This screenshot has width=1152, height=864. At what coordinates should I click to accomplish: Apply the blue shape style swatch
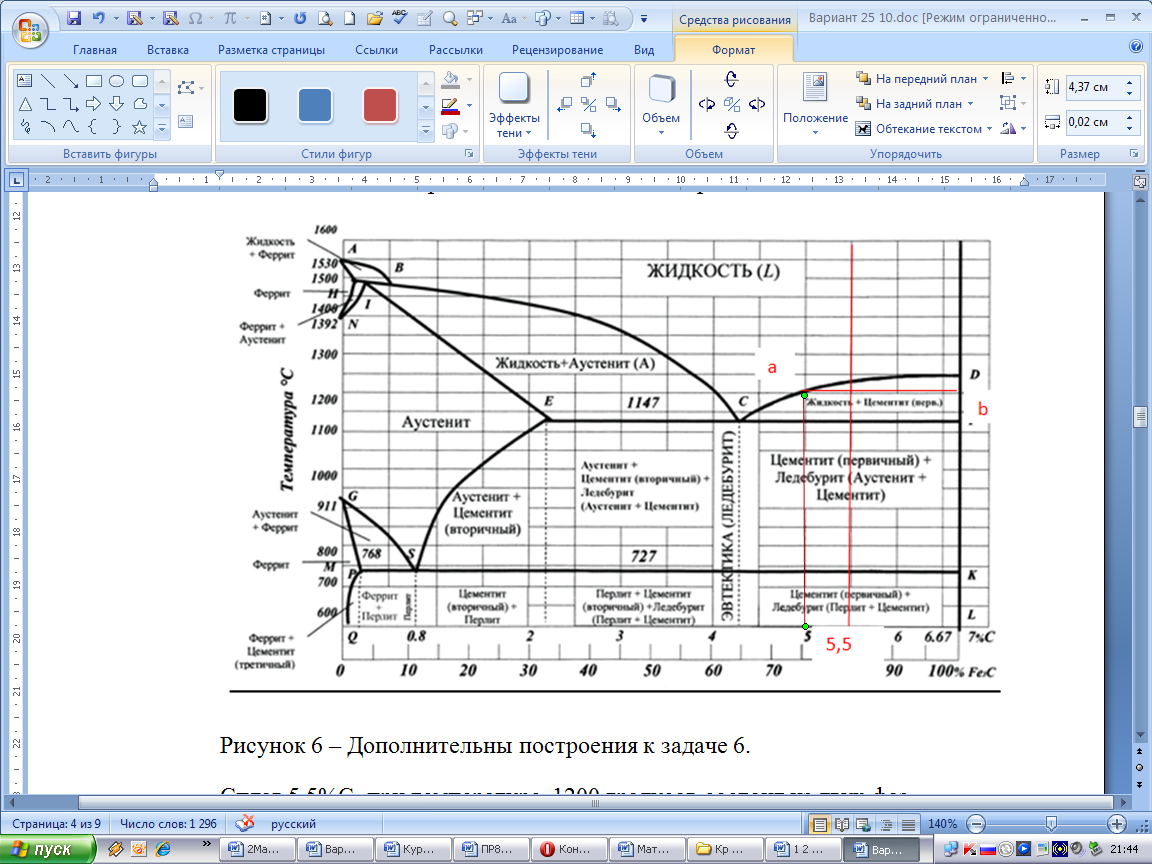(x=315, y=105)
